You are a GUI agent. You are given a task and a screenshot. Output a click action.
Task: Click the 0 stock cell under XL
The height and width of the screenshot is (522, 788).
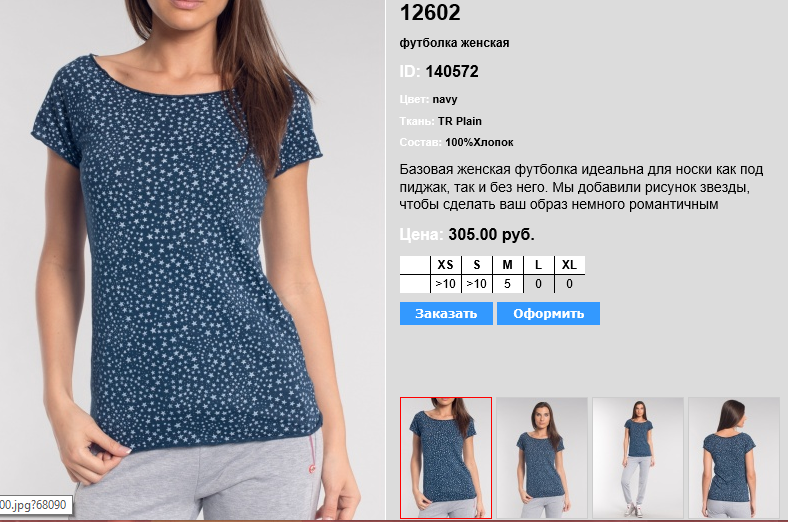[569, 284]
